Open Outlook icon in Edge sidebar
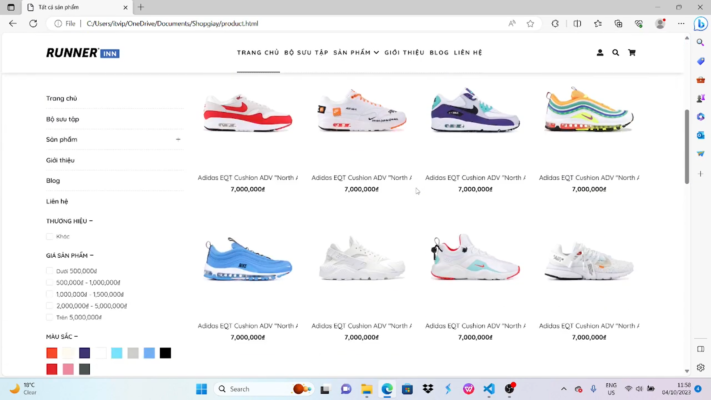Screen dimensions: 711x400 coord(701,135)
